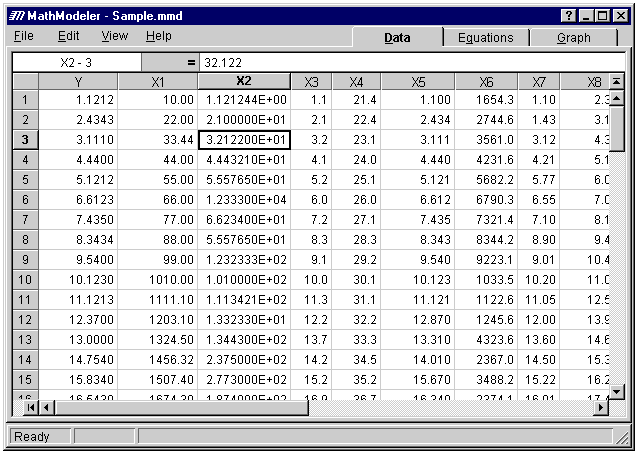Screen dimensions: 640x456
Task: Open the Help menu
Action: click(x=158, y=36)
